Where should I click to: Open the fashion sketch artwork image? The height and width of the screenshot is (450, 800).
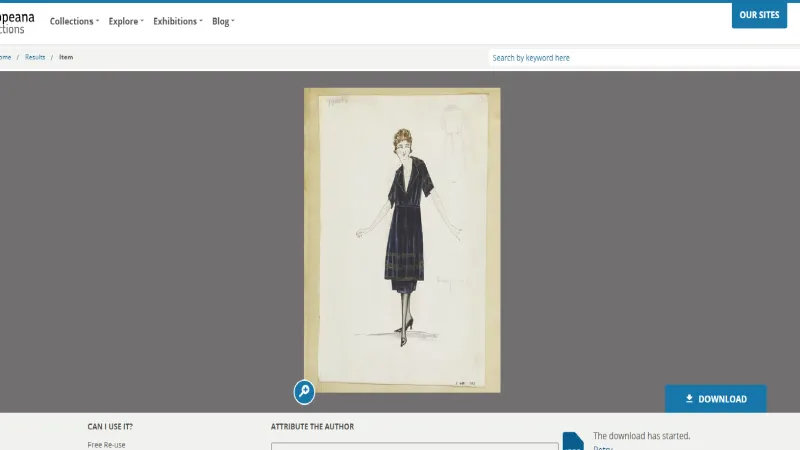click(402, 240)
